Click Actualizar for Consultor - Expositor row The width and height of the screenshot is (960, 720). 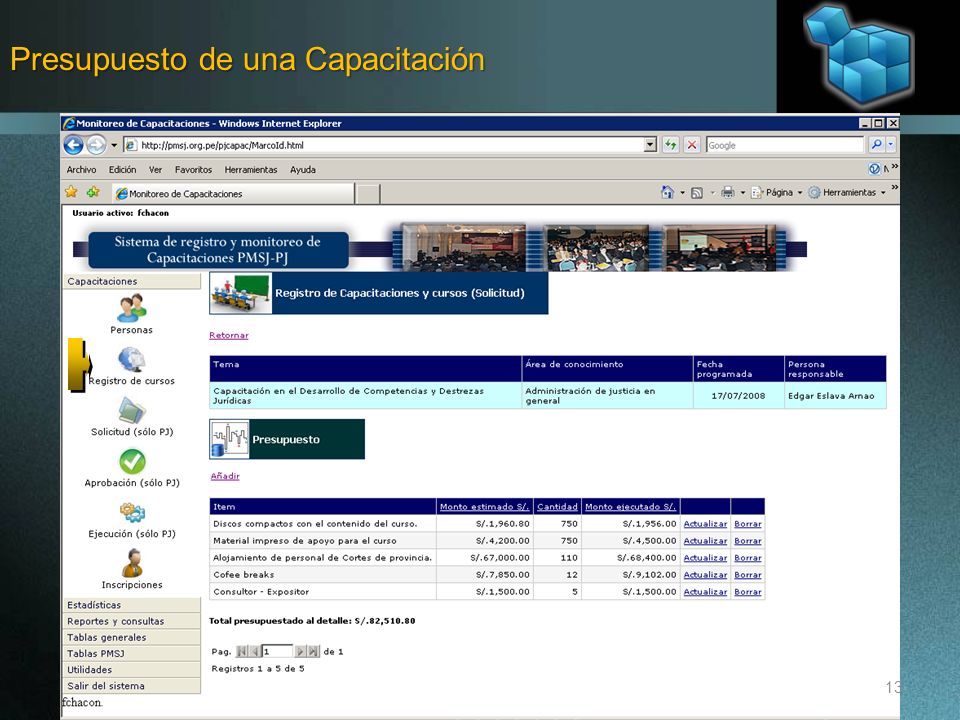705,592
